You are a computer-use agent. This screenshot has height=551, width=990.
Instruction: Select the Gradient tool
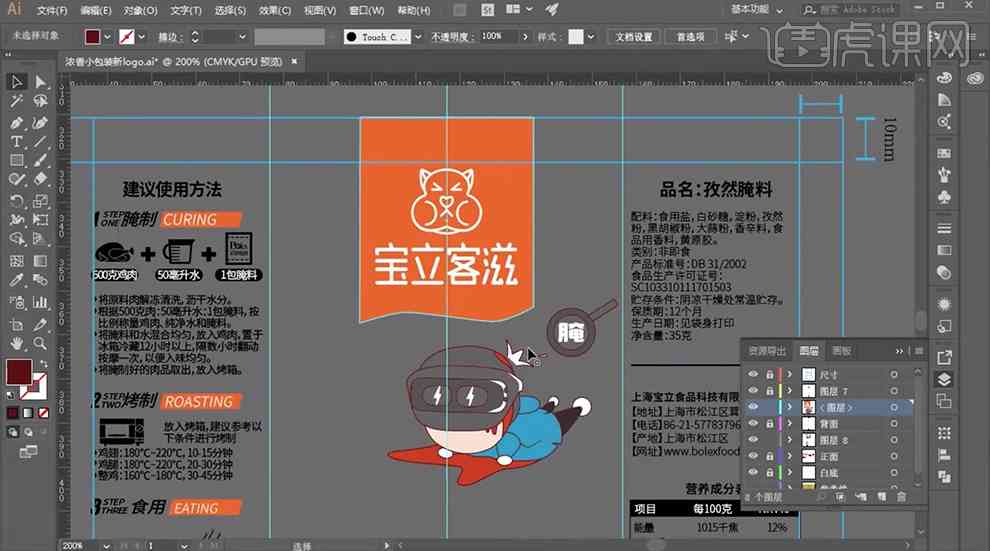pos(40,260)
